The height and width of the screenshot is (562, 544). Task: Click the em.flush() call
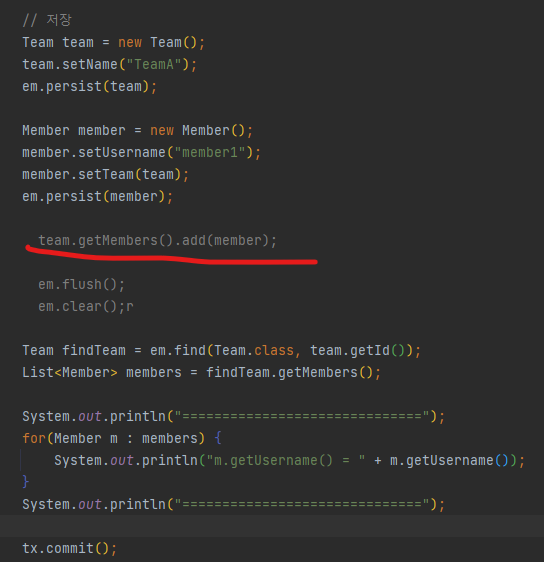(x=81, y=285)
